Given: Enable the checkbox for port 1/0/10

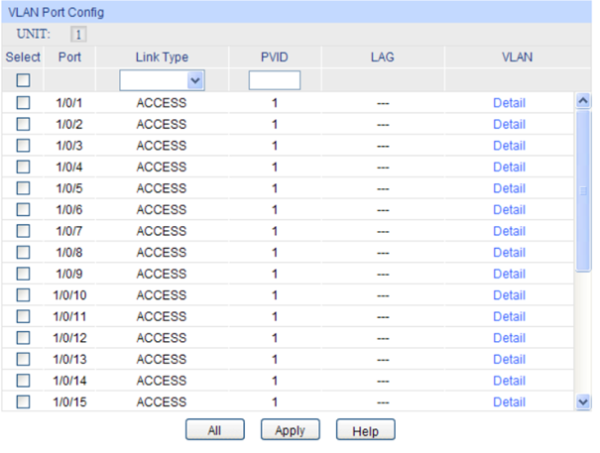Looking at the screenshot, I should click(22, 295).
